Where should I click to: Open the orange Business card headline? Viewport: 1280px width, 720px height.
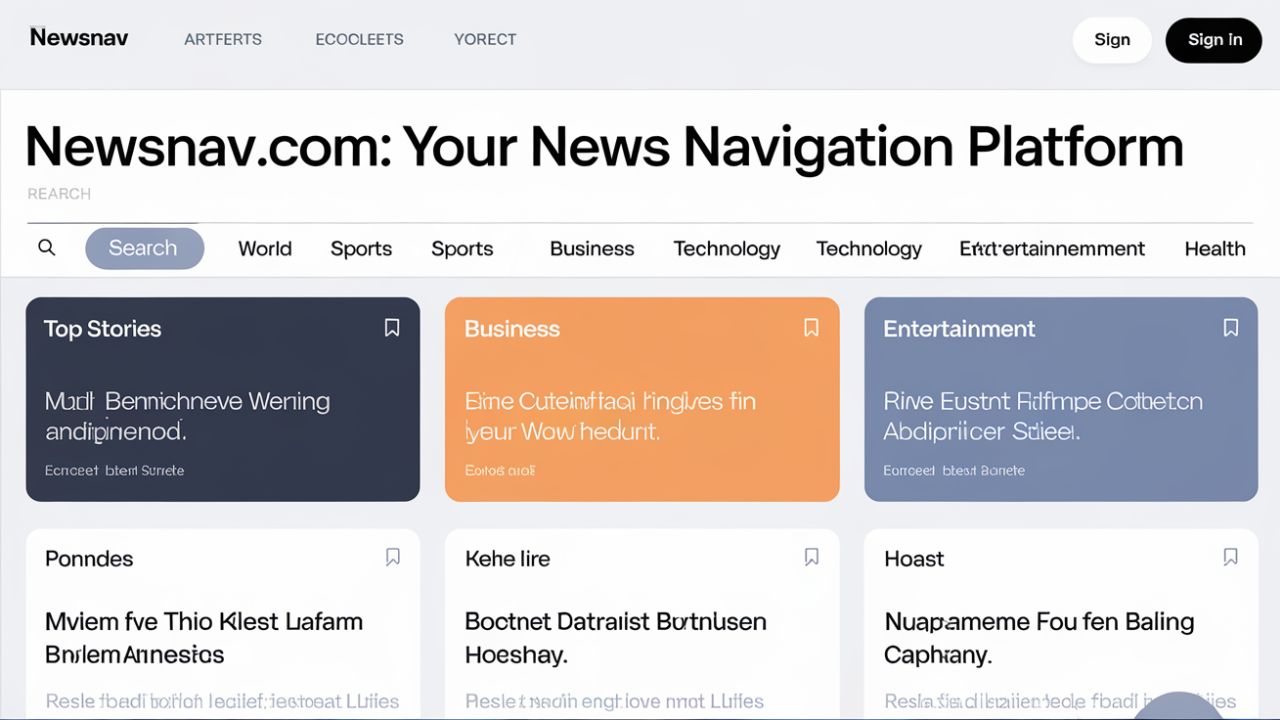(610, 416)
